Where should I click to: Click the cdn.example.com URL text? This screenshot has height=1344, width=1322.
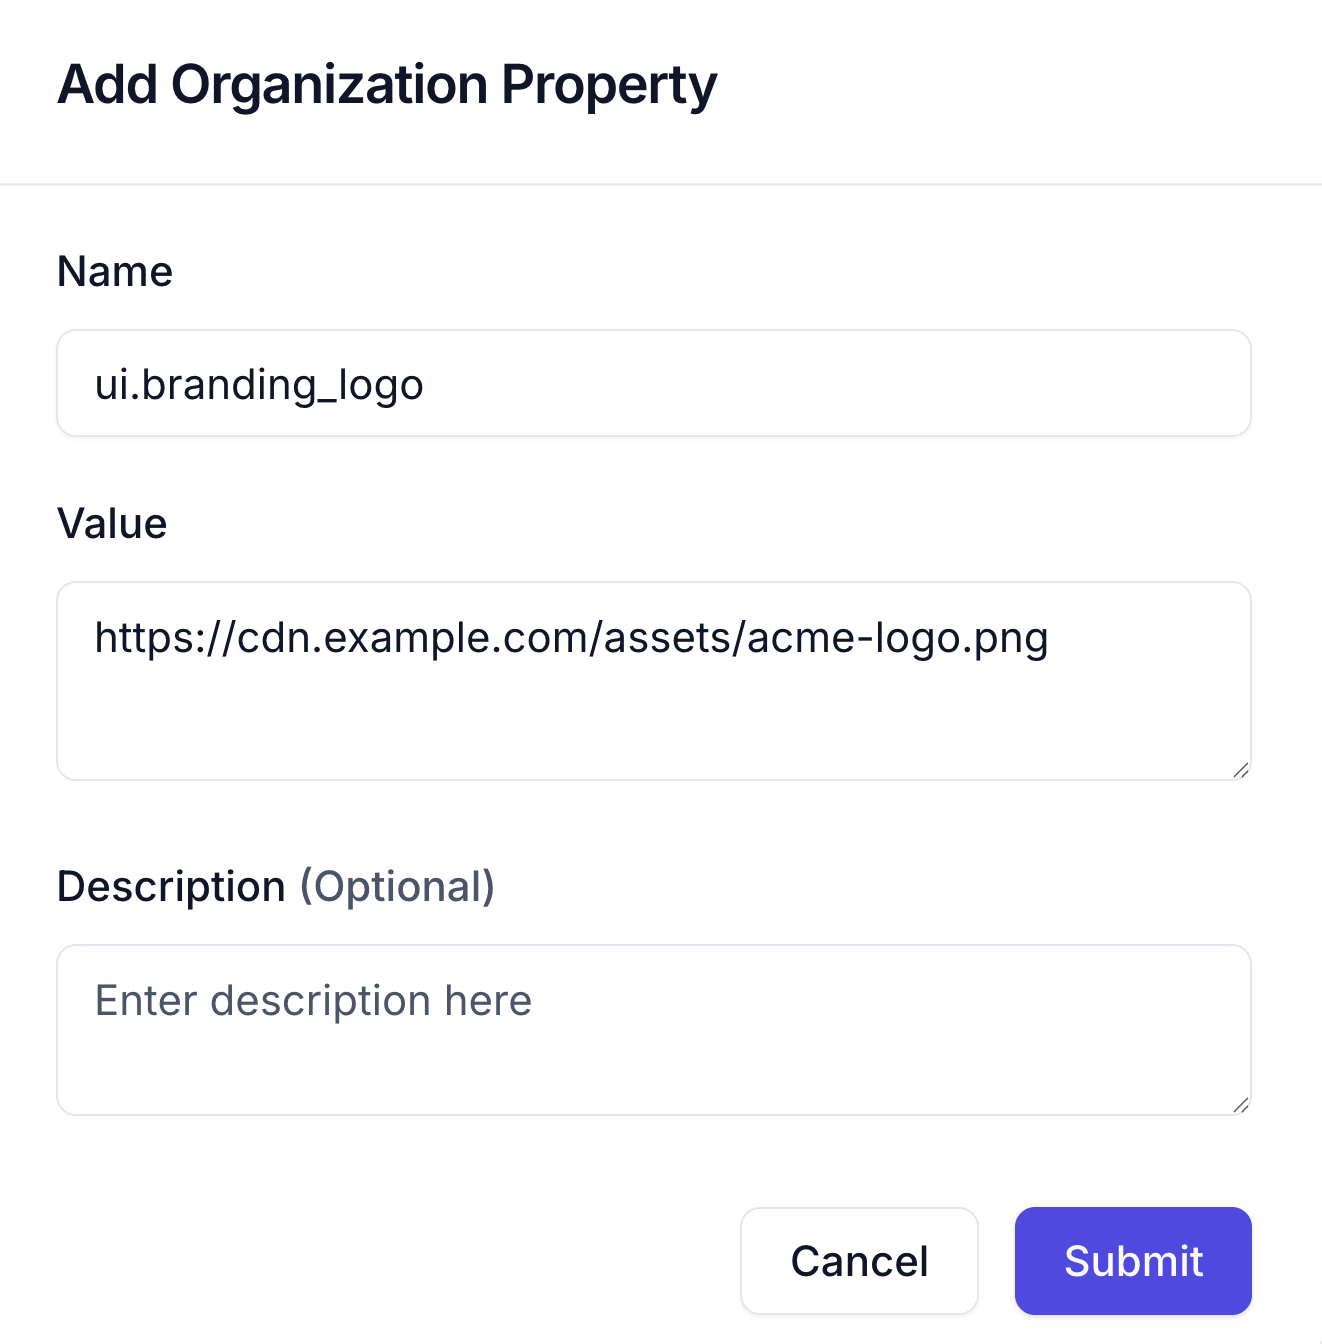570,638
